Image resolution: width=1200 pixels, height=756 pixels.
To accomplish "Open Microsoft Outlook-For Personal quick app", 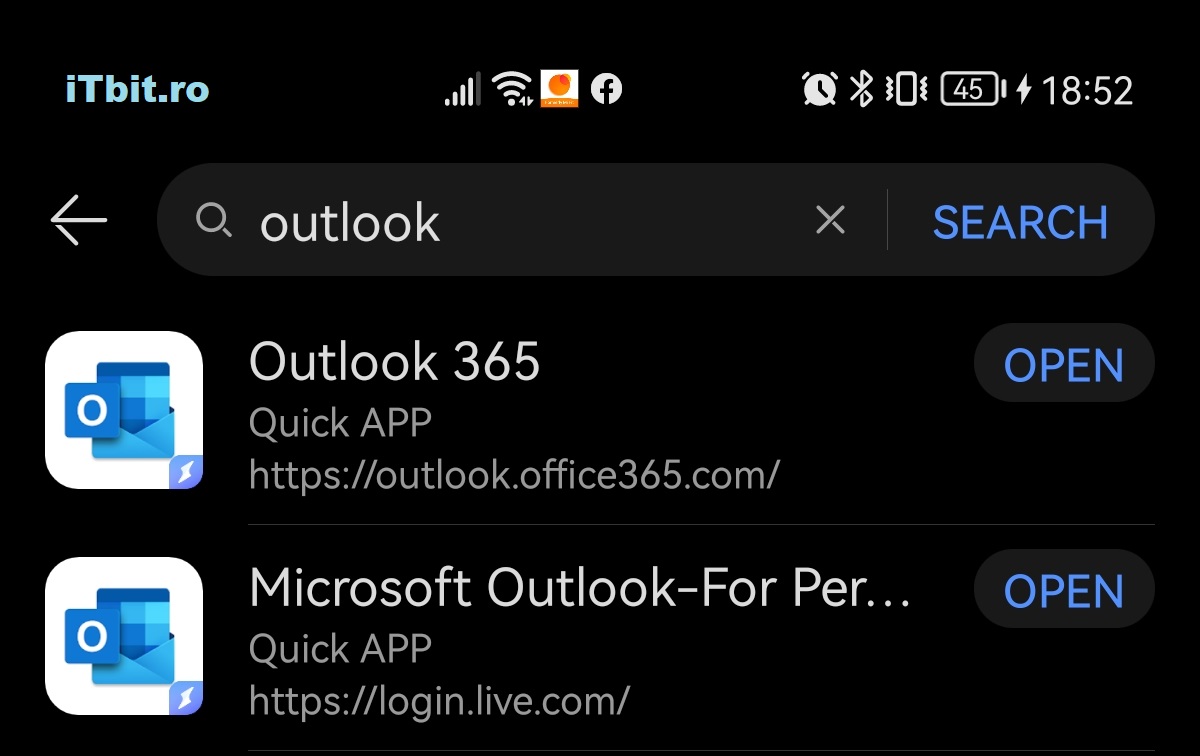I will (x=1063, y=592).
